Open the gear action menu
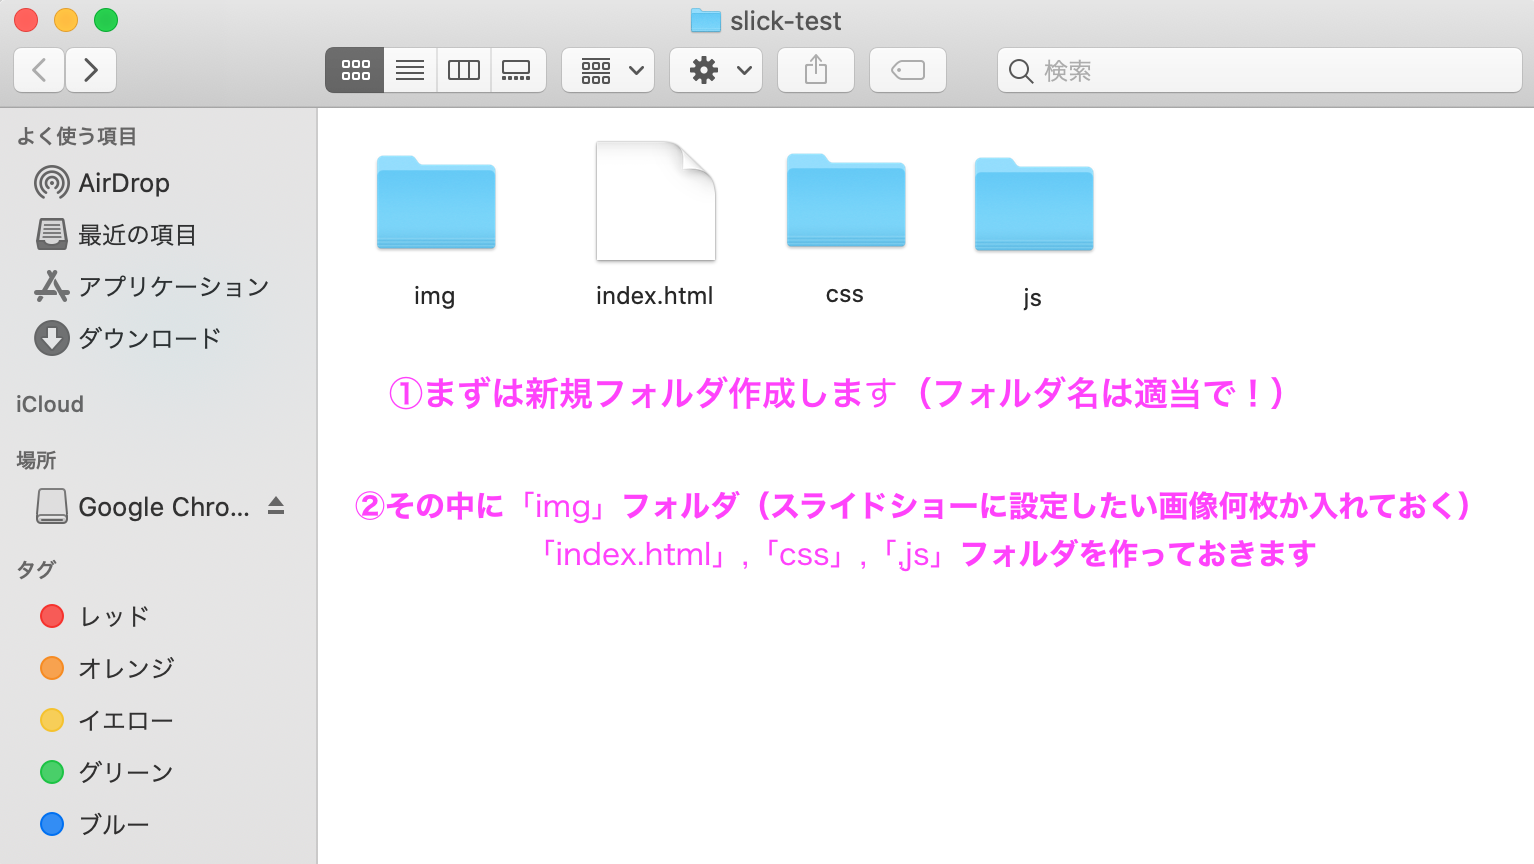This screenshot has width=1534, height=864. (x=716, y=70)
